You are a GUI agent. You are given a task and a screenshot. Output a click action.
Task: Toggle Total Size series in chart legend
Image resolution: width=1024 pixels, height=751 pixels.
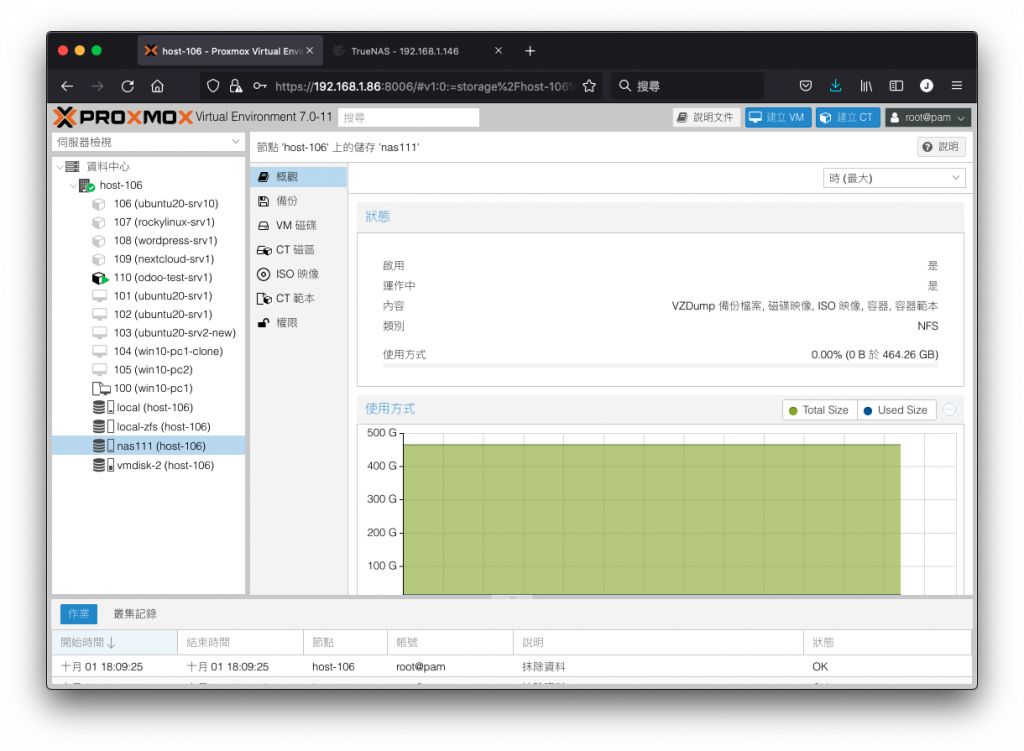tap(819, 410)
